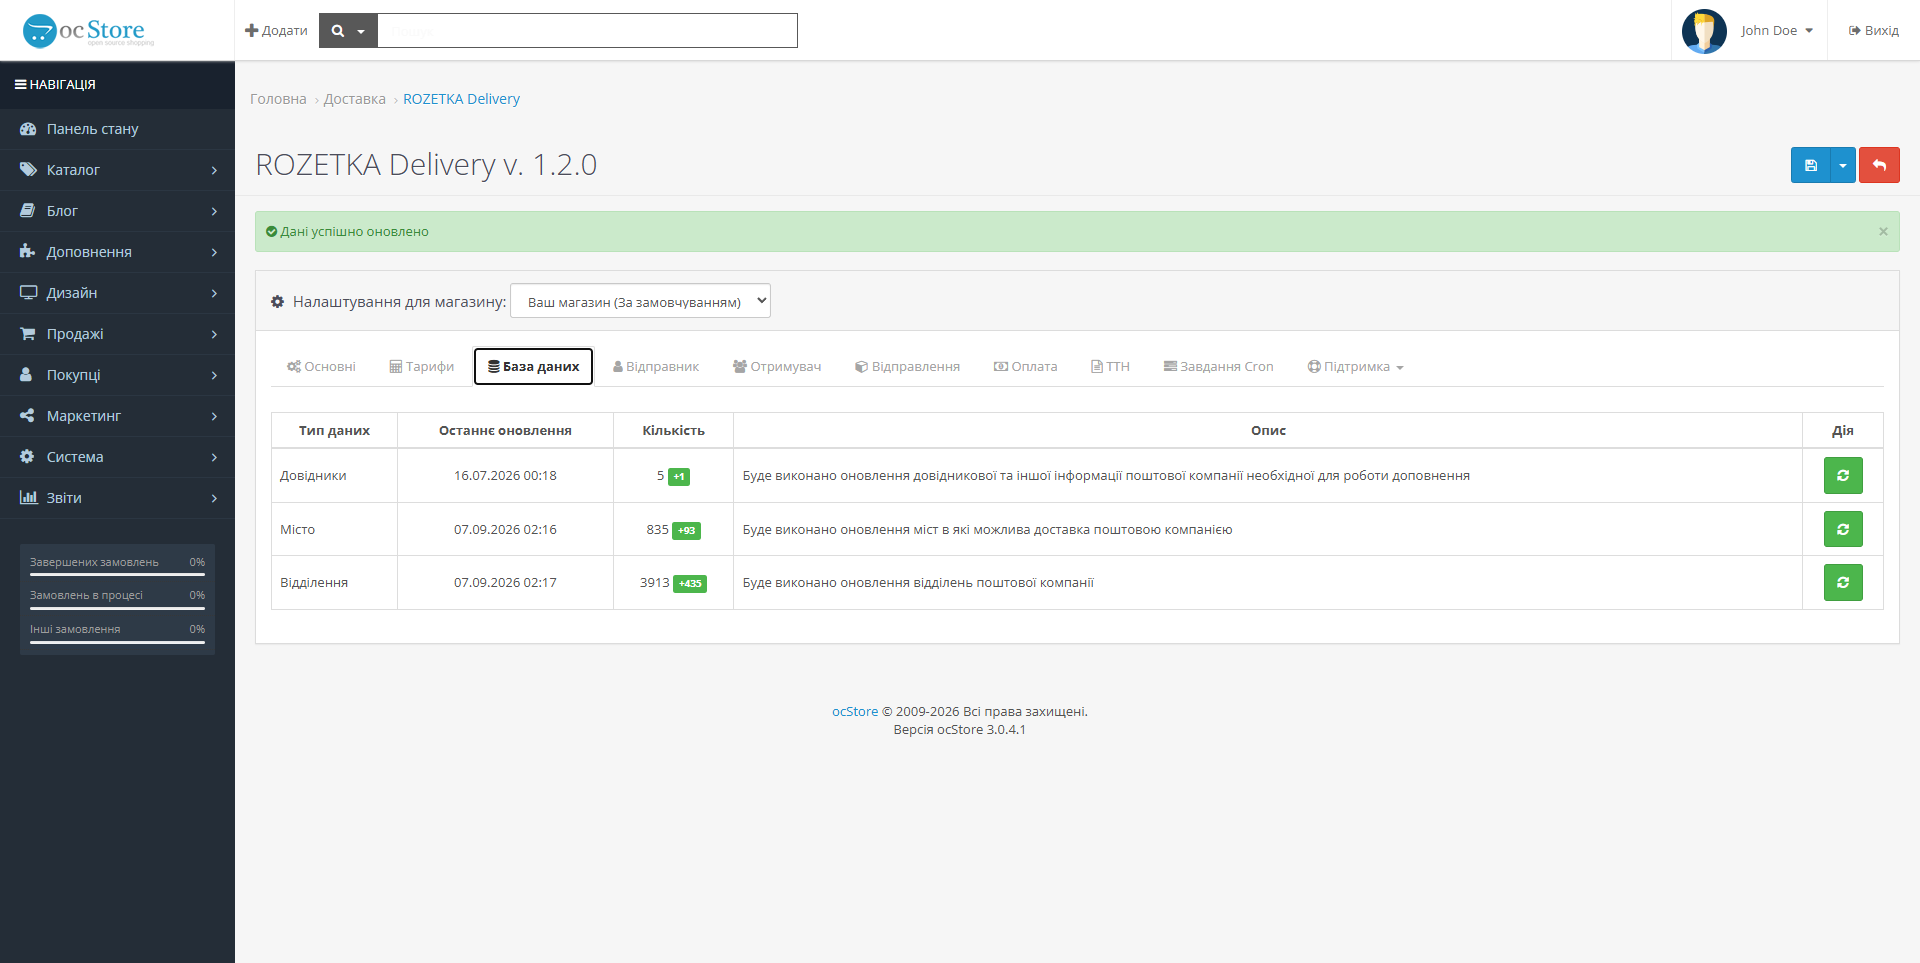Open the ocStore footer link
1920x963 pixels.
tap(855, 712)
